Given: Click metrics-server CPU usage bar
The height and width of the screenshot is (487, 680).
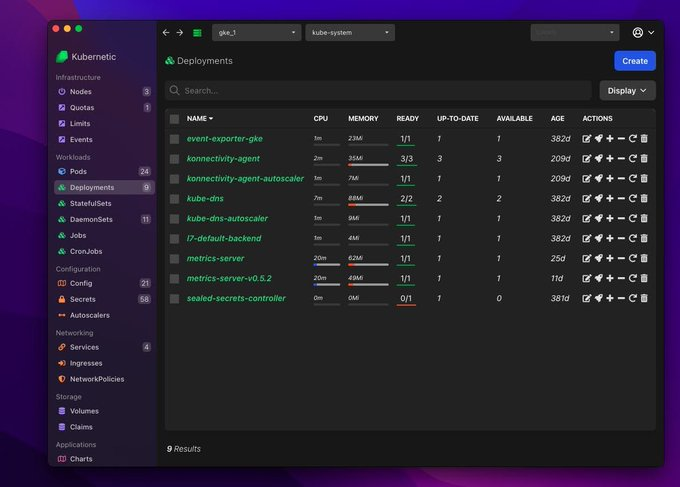Looking at the screenshot, I should tap(327, 265).
